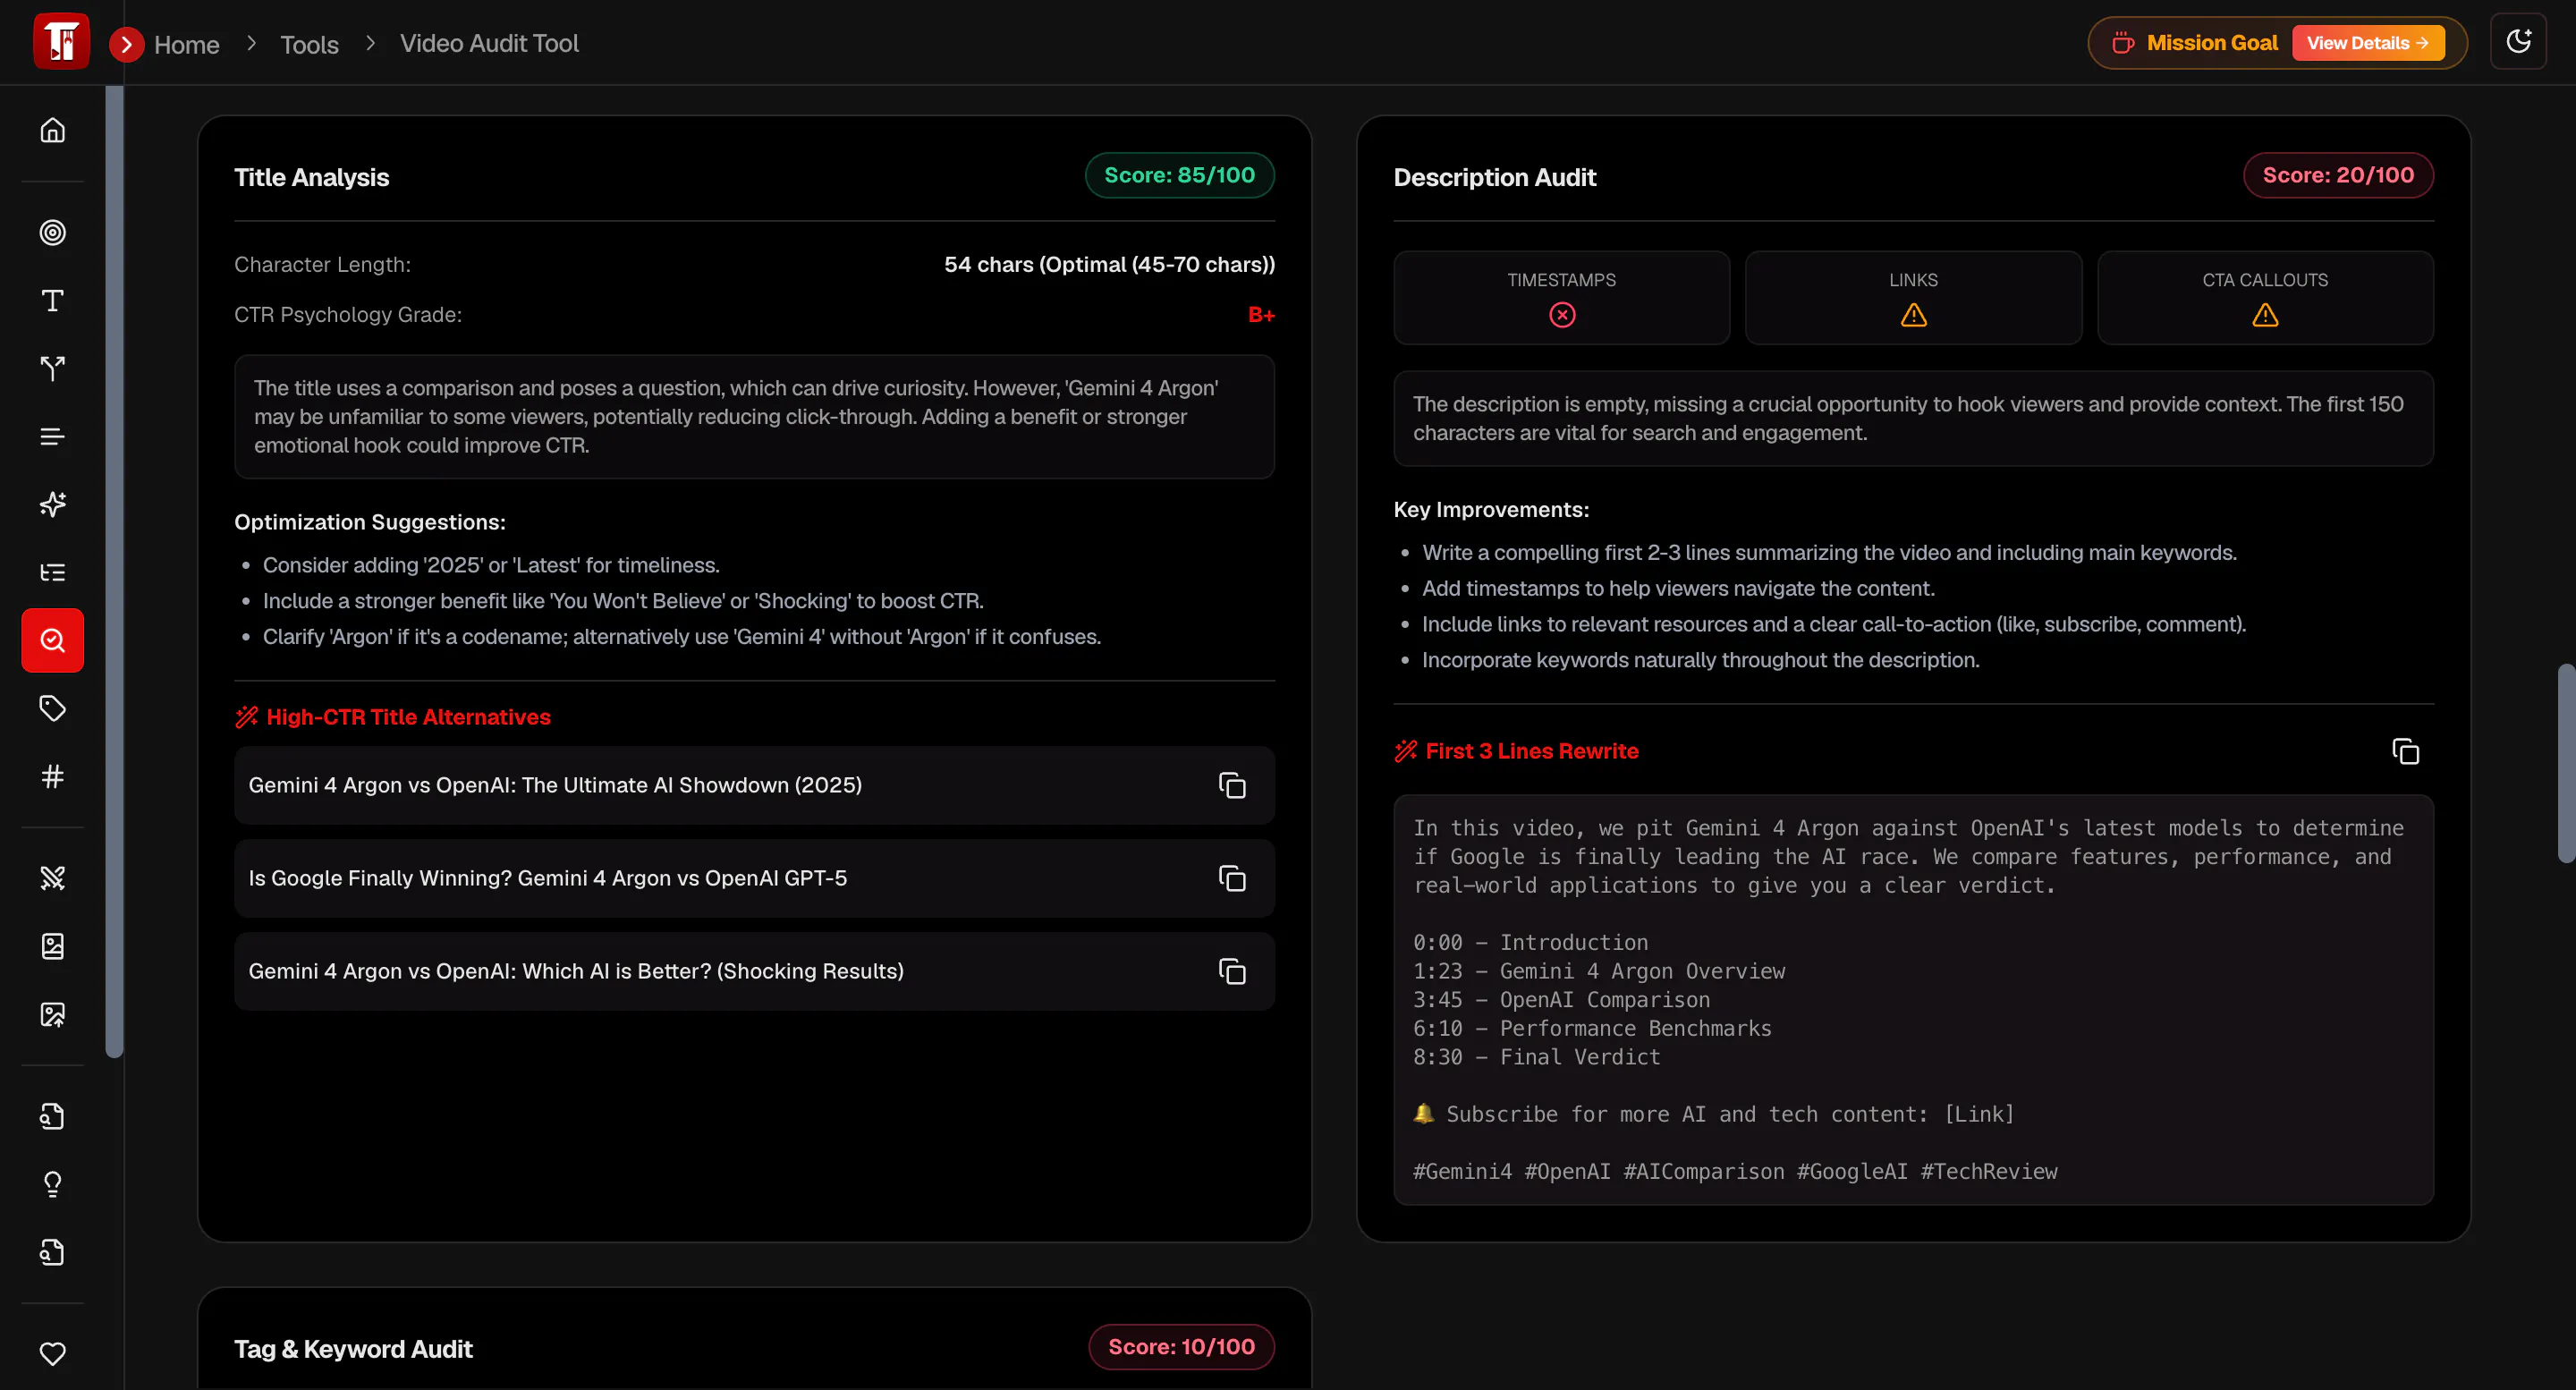The image size is (2576, 1390).
Task: Click the Score: 10/100 badge
Action: [1181, 1347]
